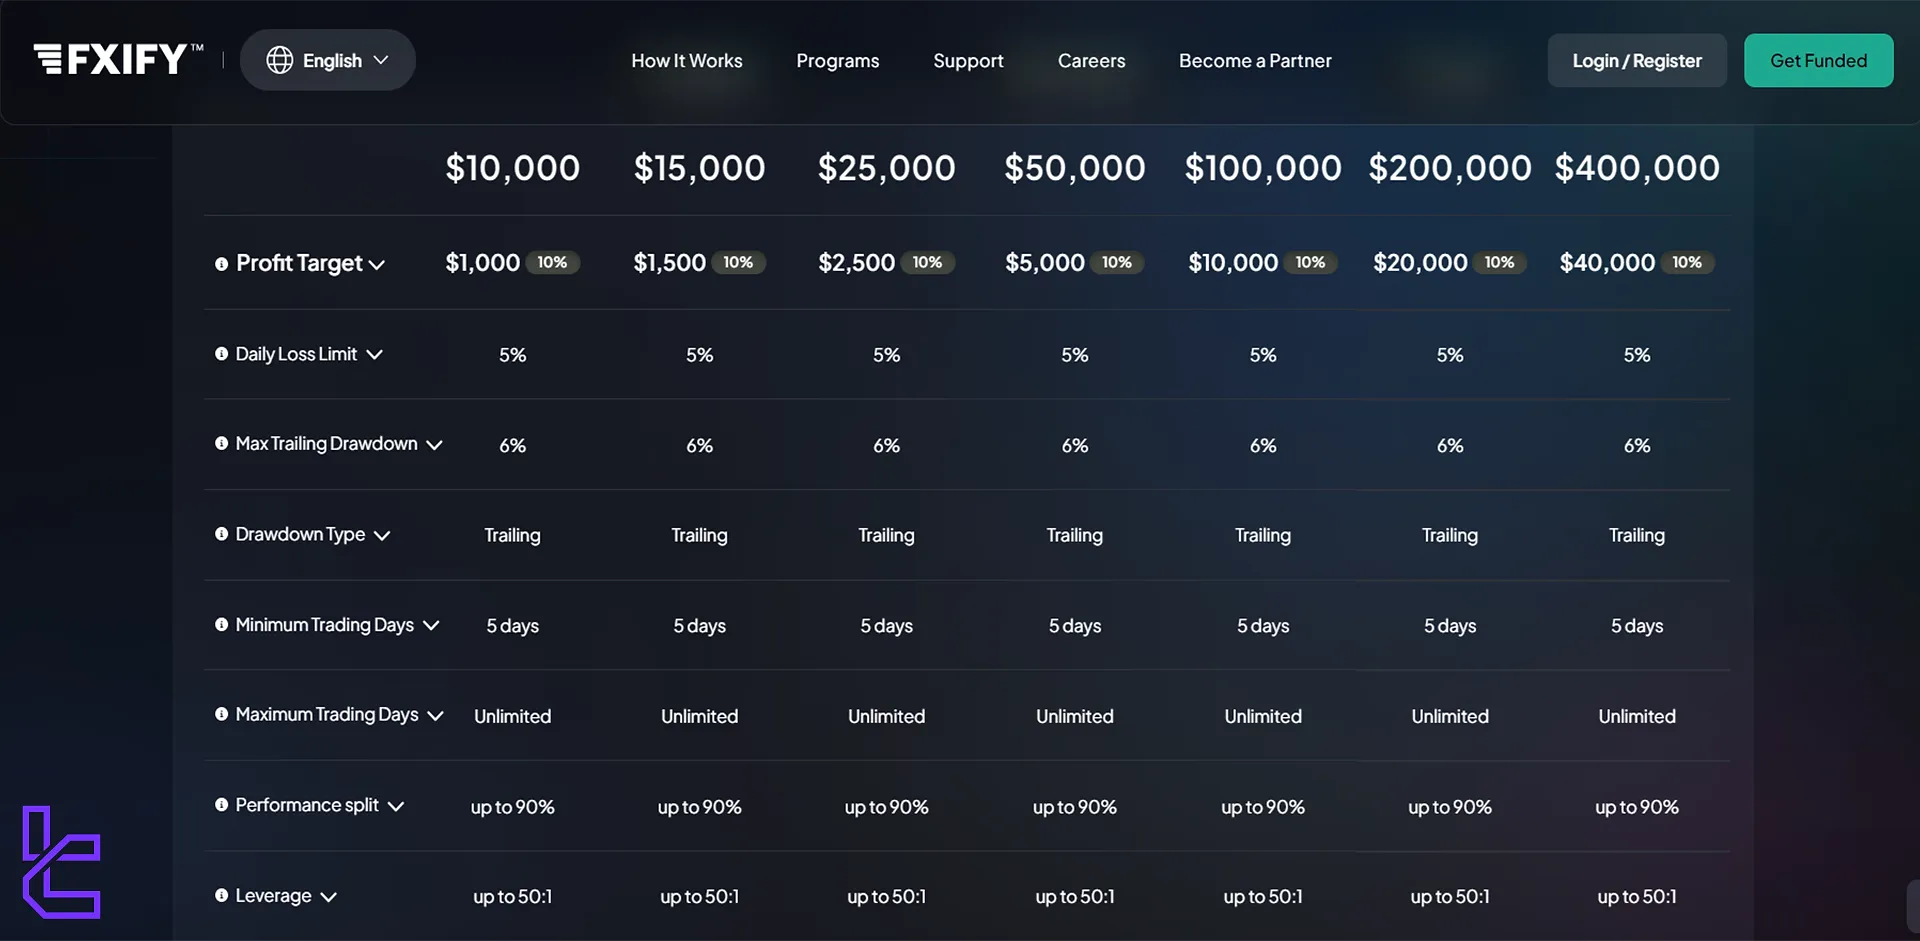1920x941 pixels.
Task: Click the Maximum Trading Days label
Action: coord(326,714)
